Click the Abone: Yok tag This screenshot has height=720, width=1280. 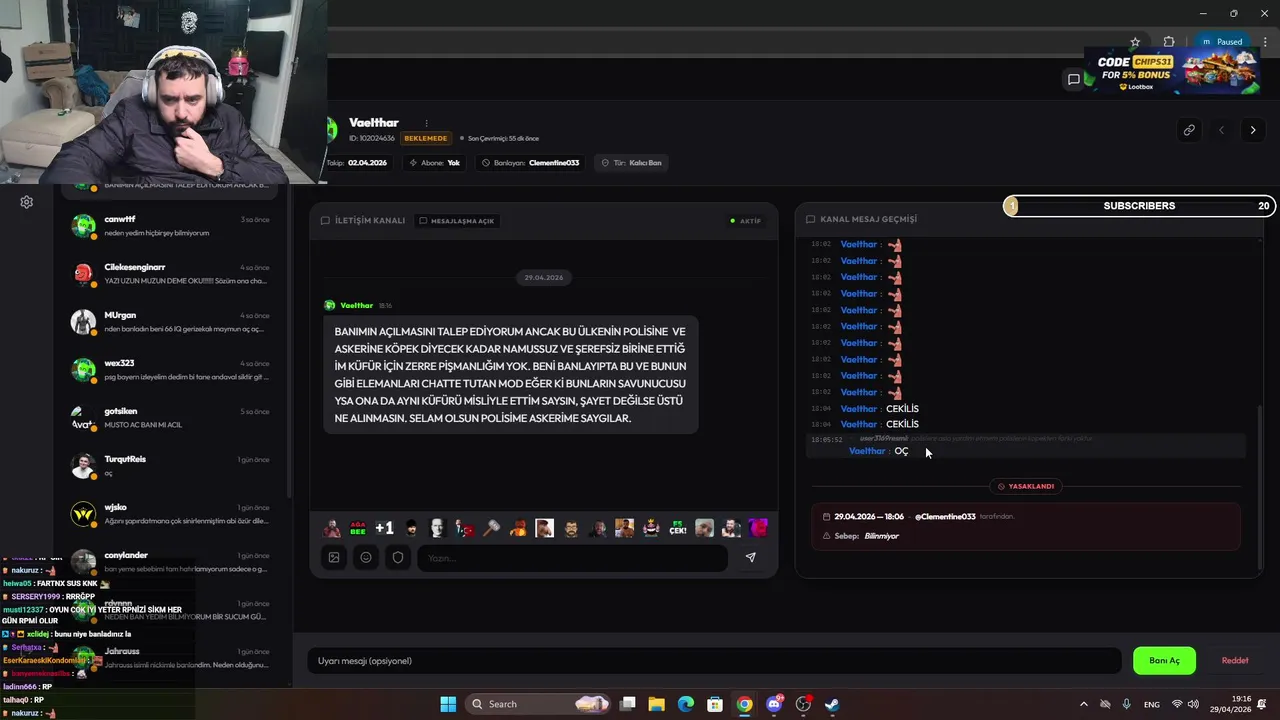click(434, 163)
